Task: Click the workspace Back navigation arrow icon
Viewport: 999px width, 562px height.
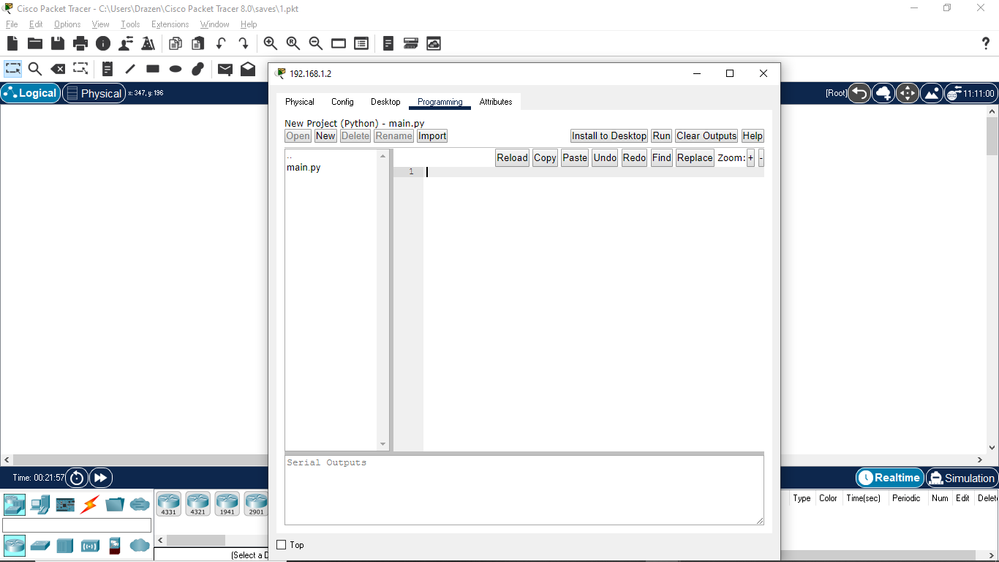Action: point(859,93)
